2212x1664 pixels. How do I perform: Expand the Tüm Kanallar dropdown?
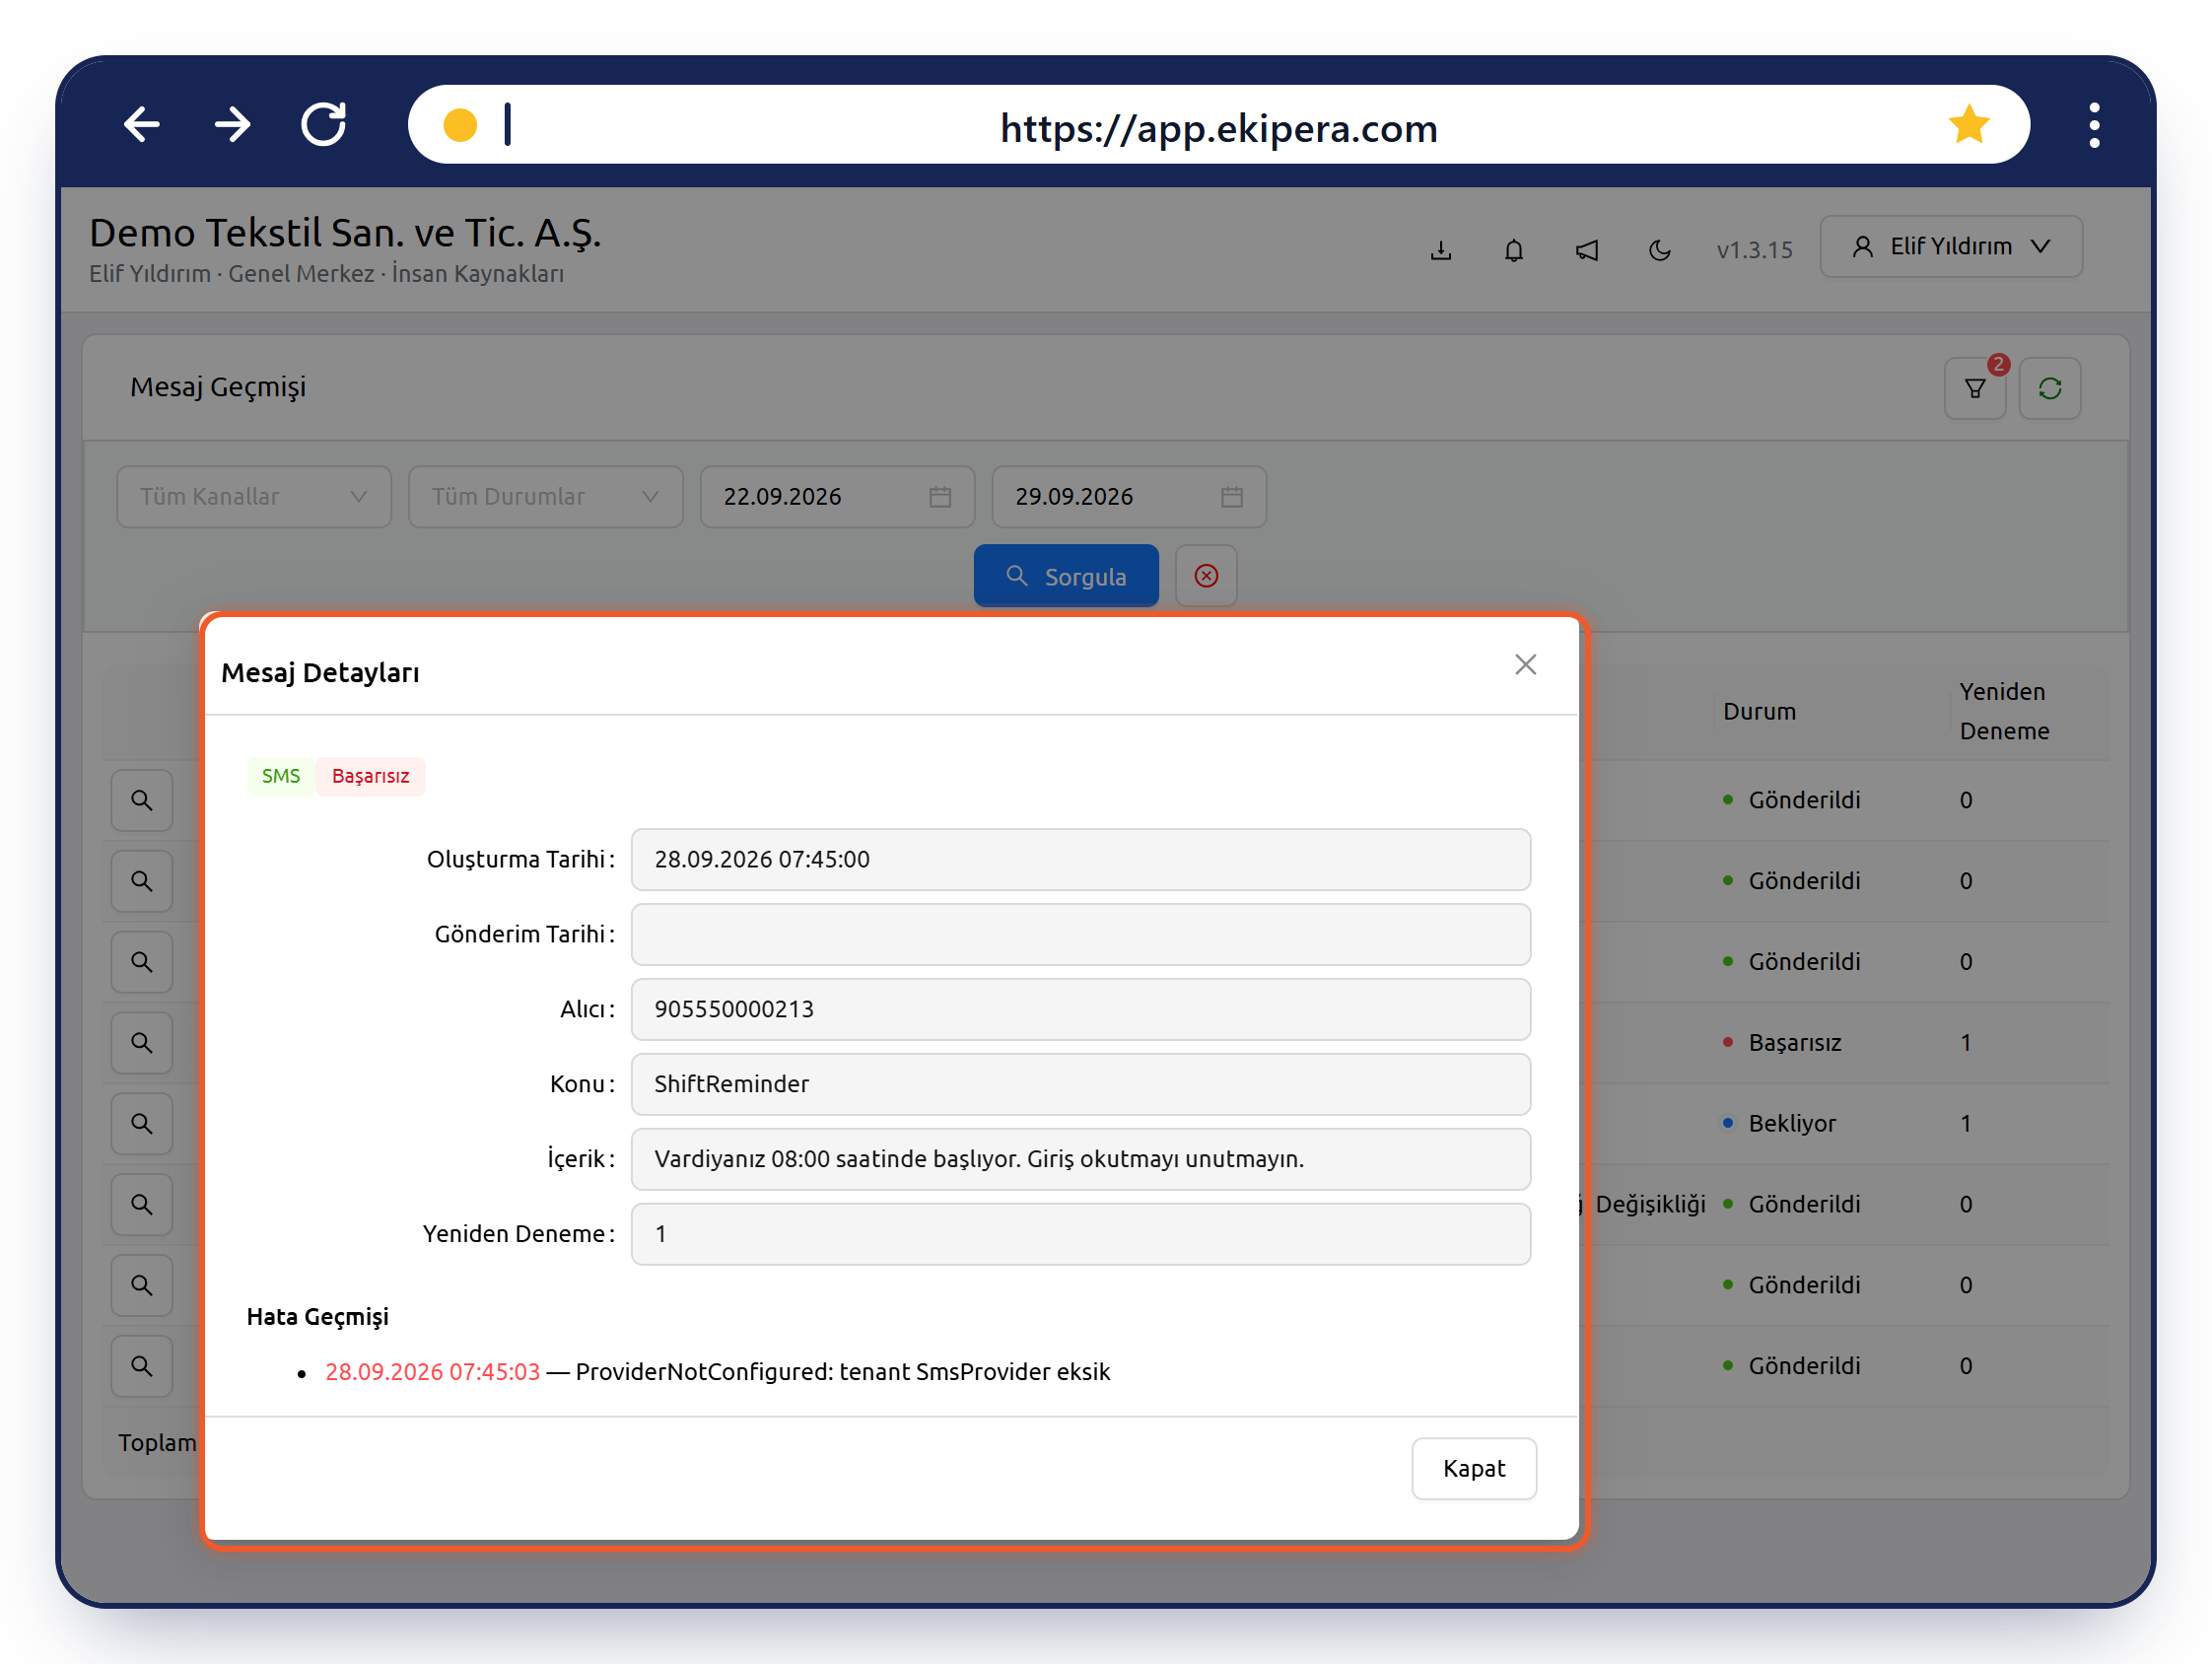(x=254, y=496)
